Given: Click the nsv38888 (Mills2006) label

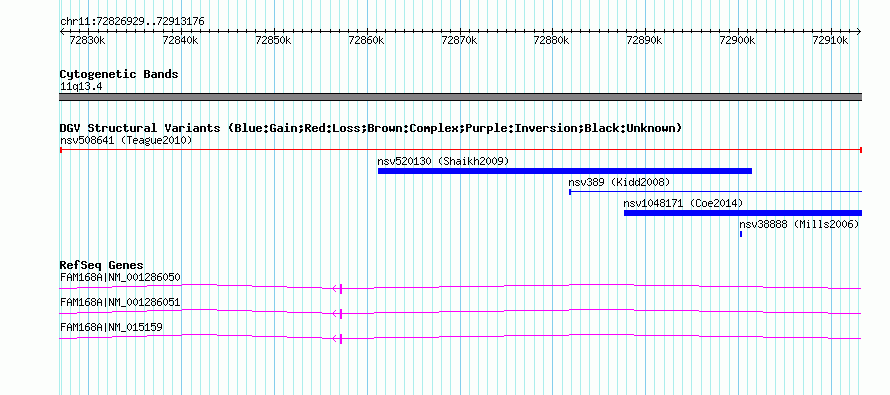Looking at the screenshot, I should click(x=799, y=224).
